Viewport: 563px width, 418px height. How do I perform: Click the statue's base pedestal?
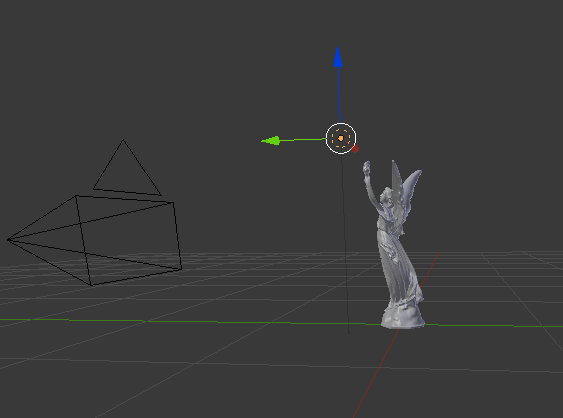tap(403, 317)
